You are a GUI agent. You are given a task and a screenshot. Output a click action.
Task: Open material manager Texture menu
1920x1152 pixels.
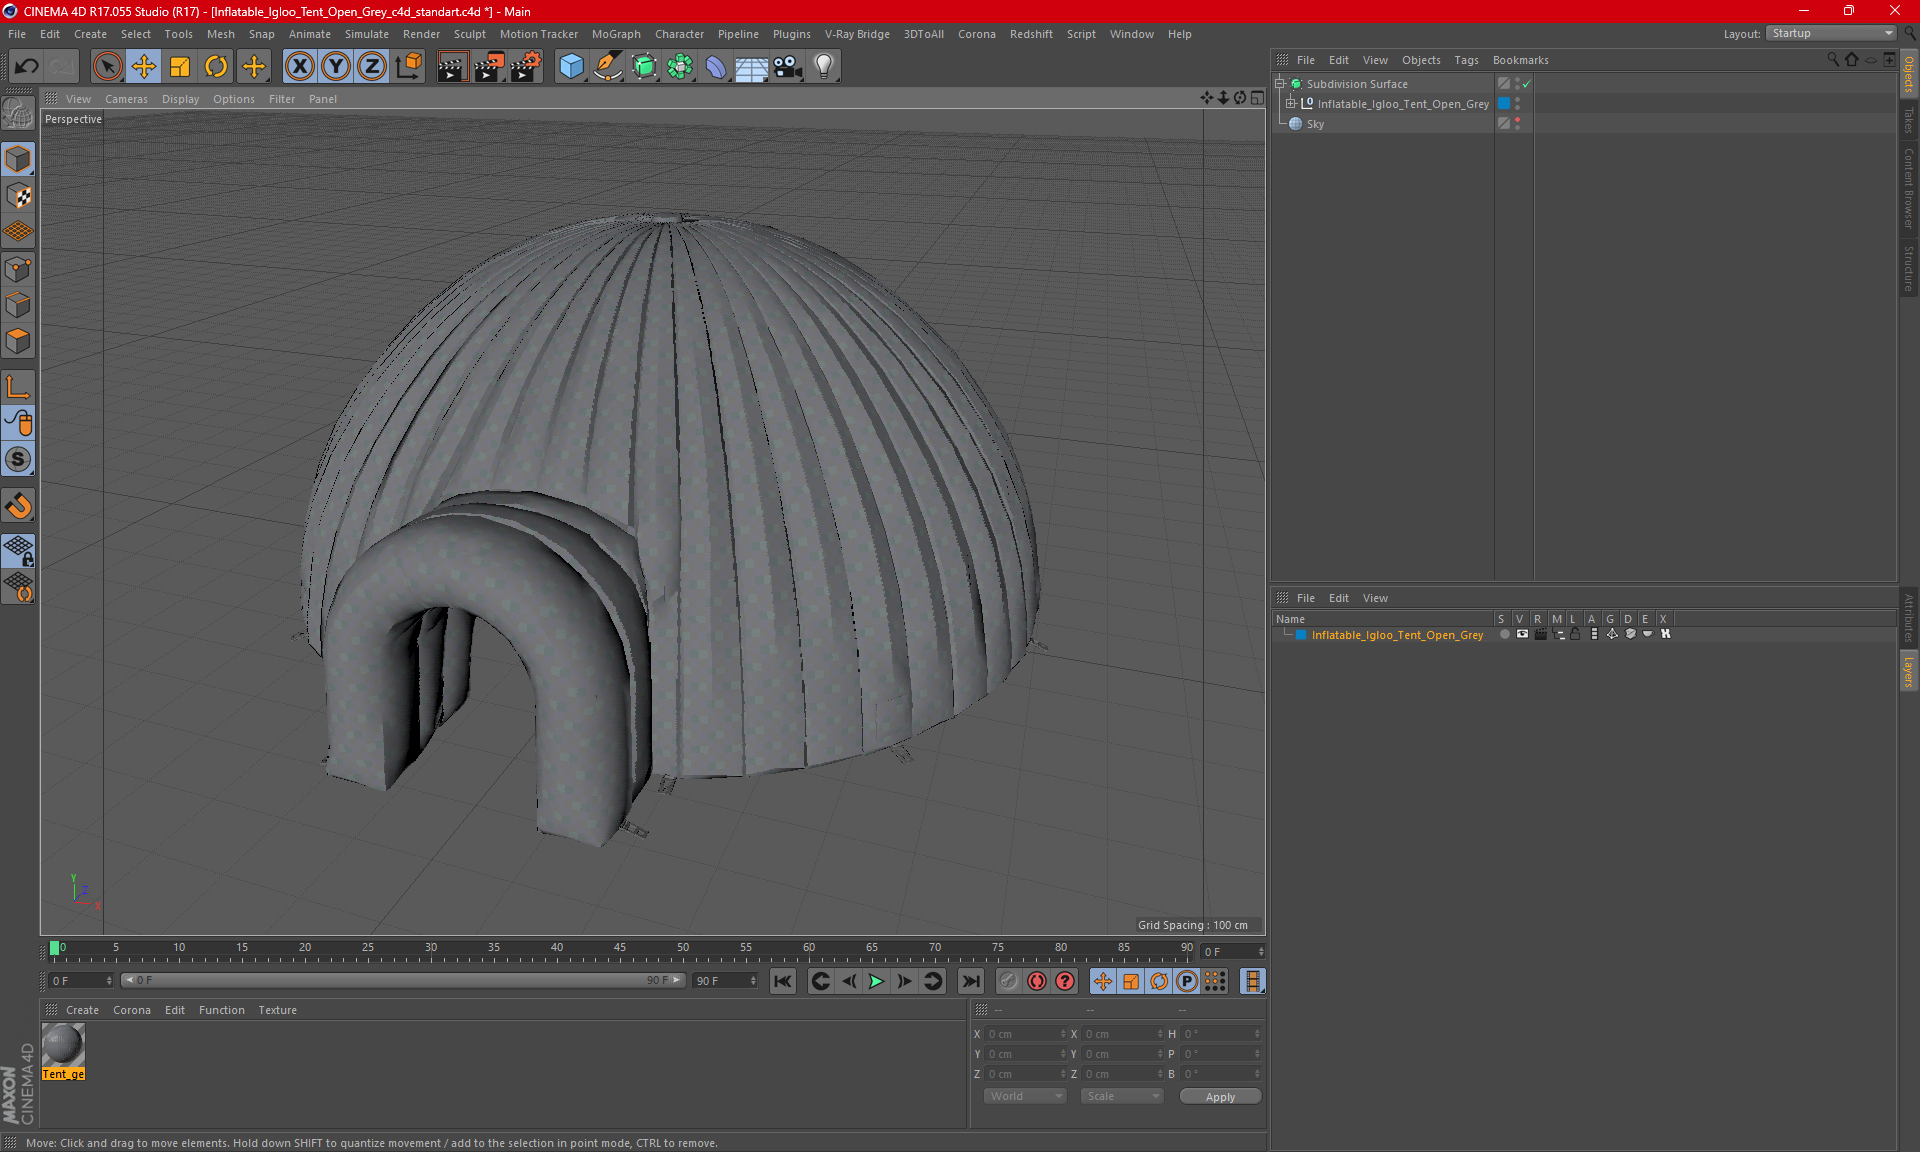pyautogui.click(x=277, y=1010)
